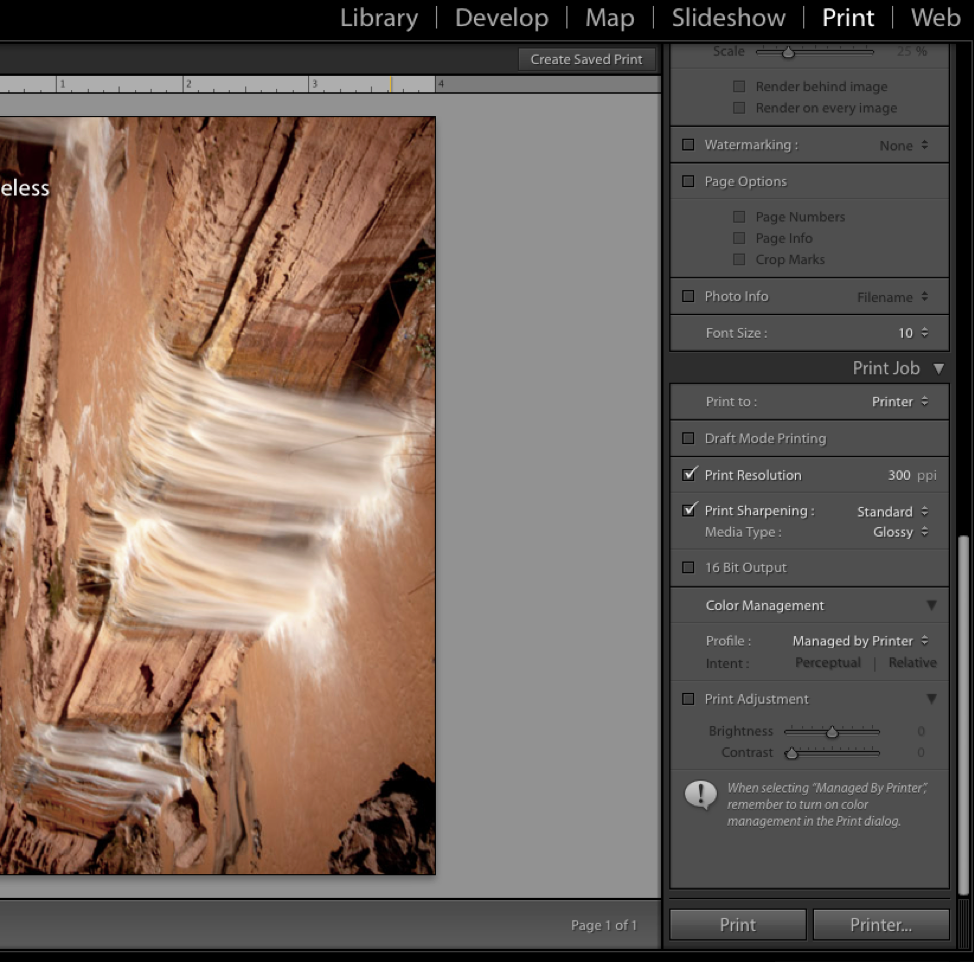Enable 16 Bit Output
This screenshot has width=974, height=962.
(x=688, y=567)
